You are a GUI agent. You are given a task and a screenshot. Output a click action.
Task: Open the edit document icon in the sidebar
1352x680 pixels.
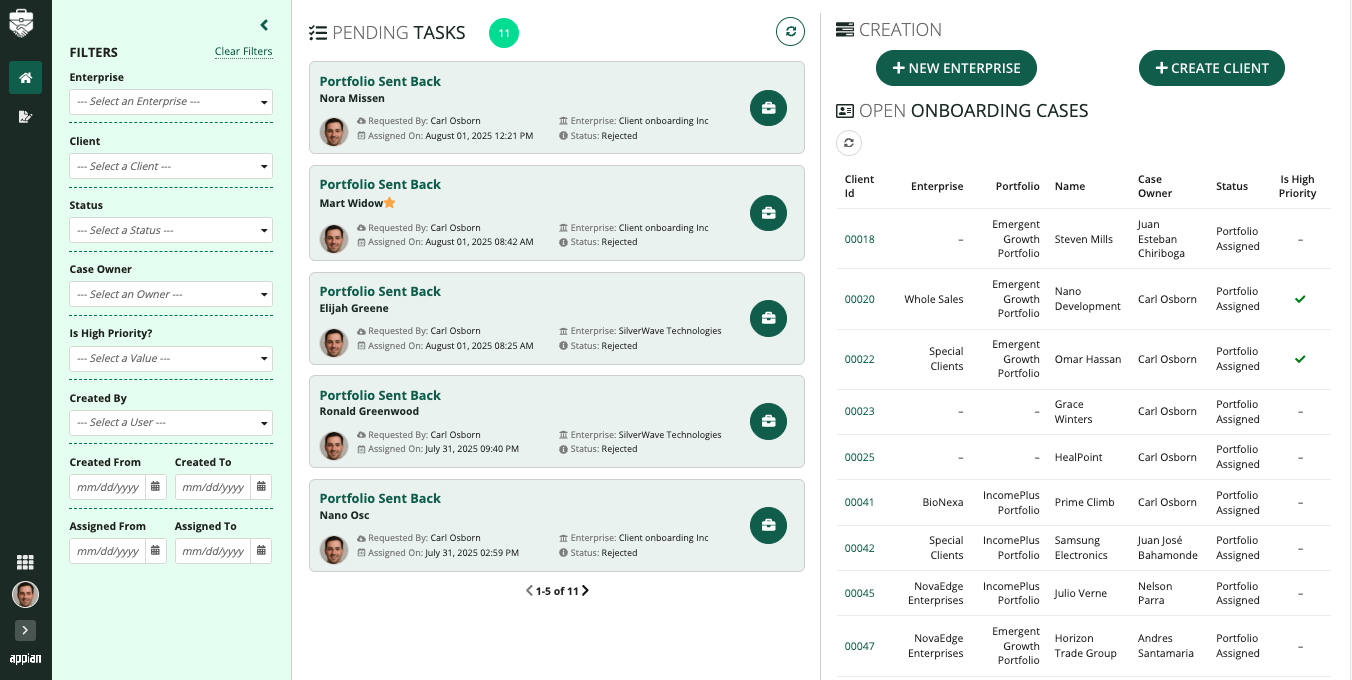pos(25,117)
